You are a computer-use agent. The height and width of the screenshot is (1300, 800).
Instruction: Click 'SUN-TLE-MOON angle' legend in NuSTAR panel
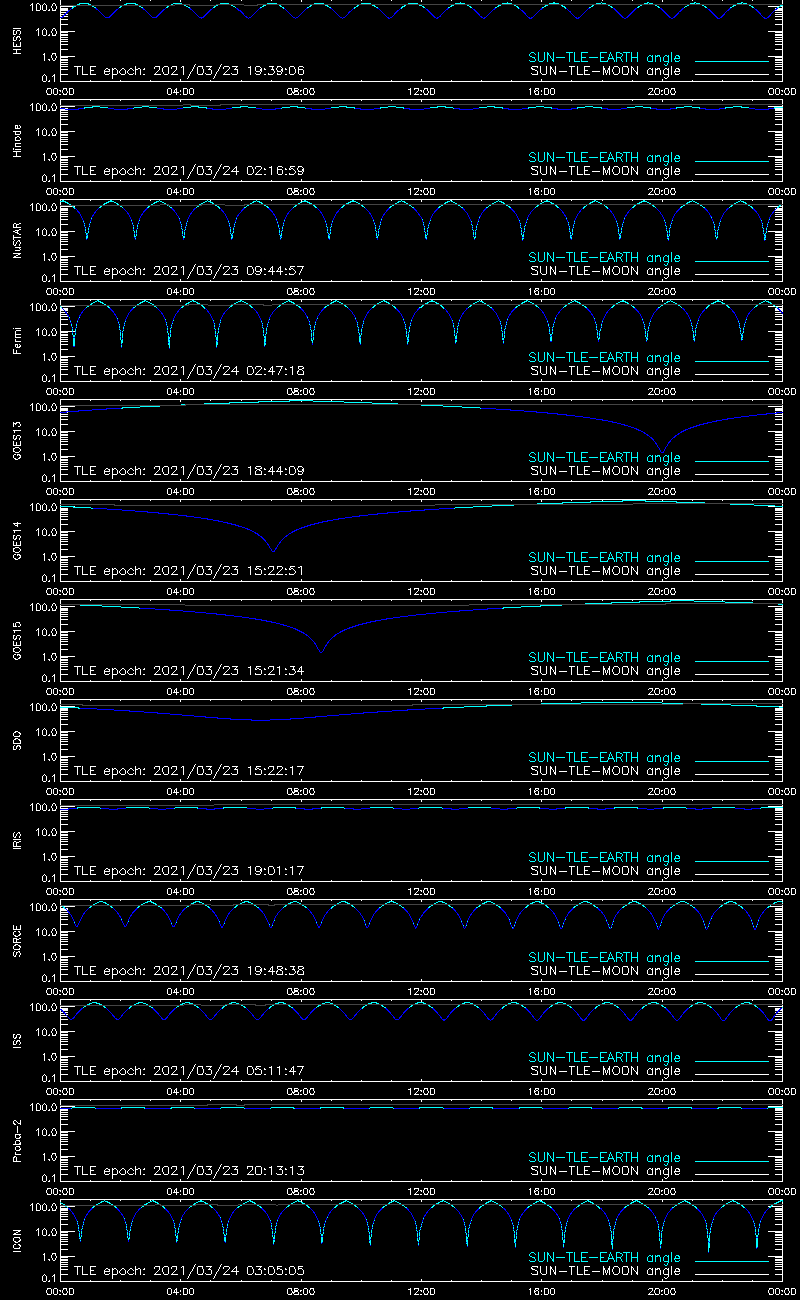point(604,271)
